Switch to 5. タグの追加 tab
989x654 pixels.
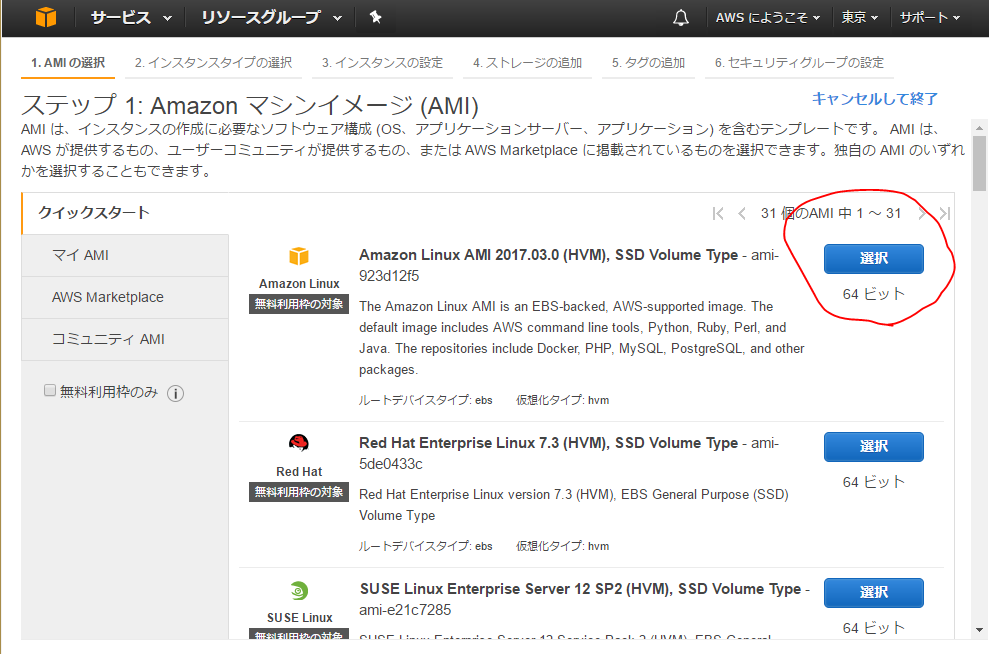(x=648, y=62)
